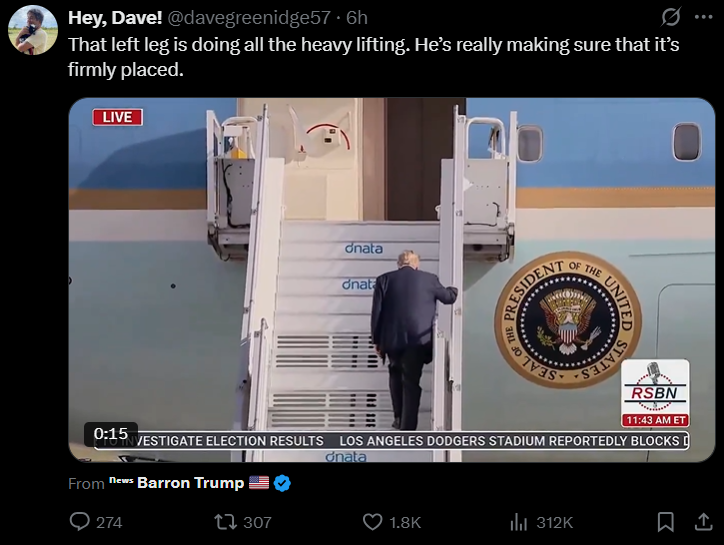View analytics via the bar chart icon
Image resolution: width=724 pixels, height=545 pixels.
coord(519,522)
